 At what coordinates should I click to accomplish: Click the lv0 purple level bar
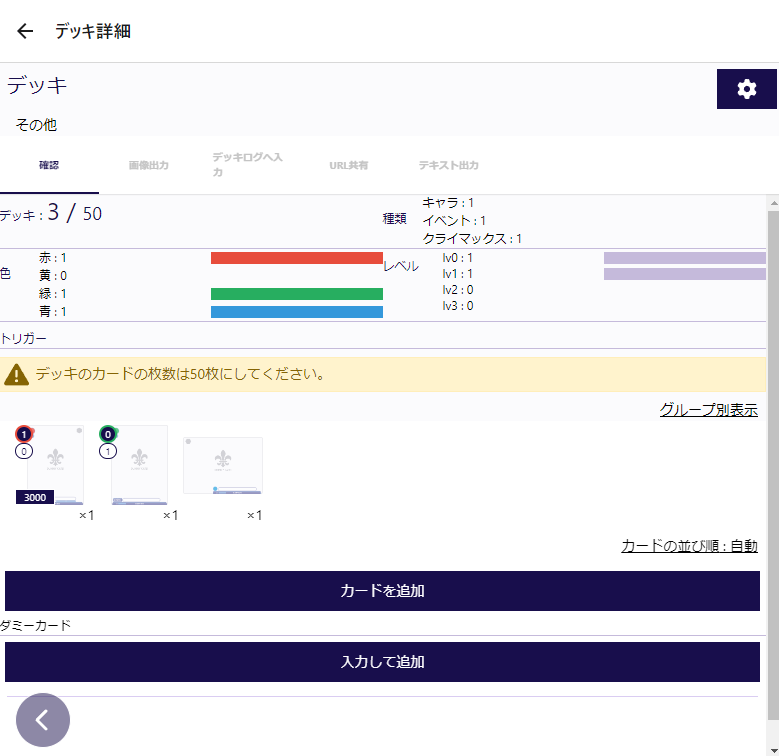[685, 258]
